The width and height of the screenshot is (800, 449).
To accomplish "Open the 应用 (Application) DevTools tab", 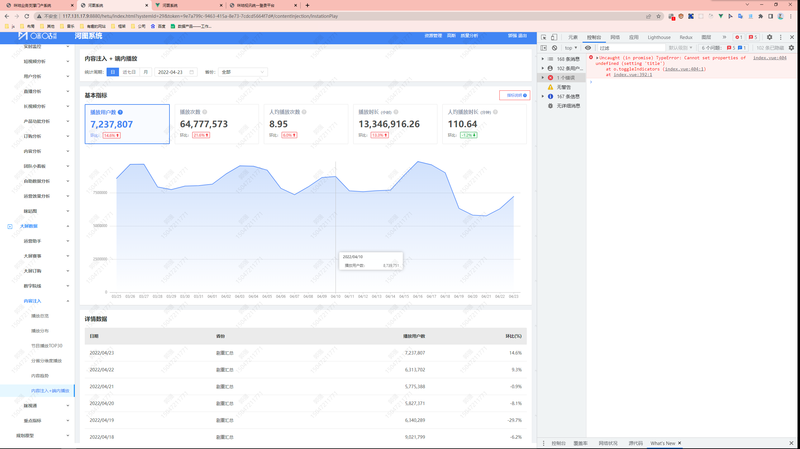I will pos(634,37).
